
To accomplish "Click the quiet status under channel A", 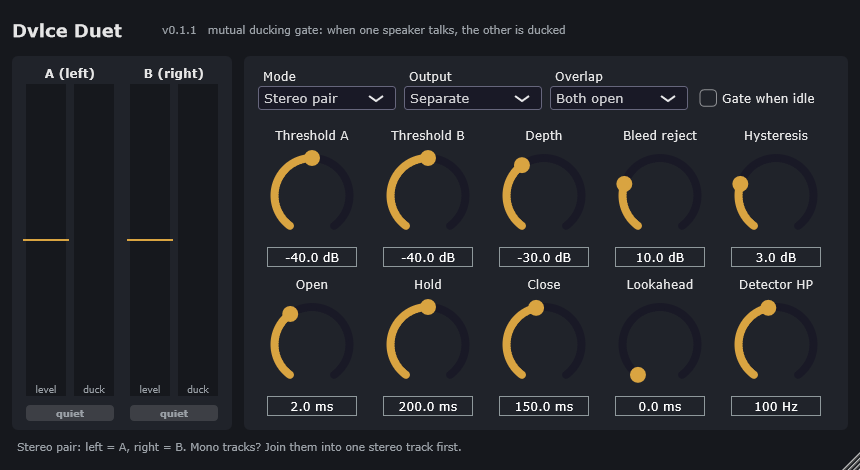I will pos(70,413).
